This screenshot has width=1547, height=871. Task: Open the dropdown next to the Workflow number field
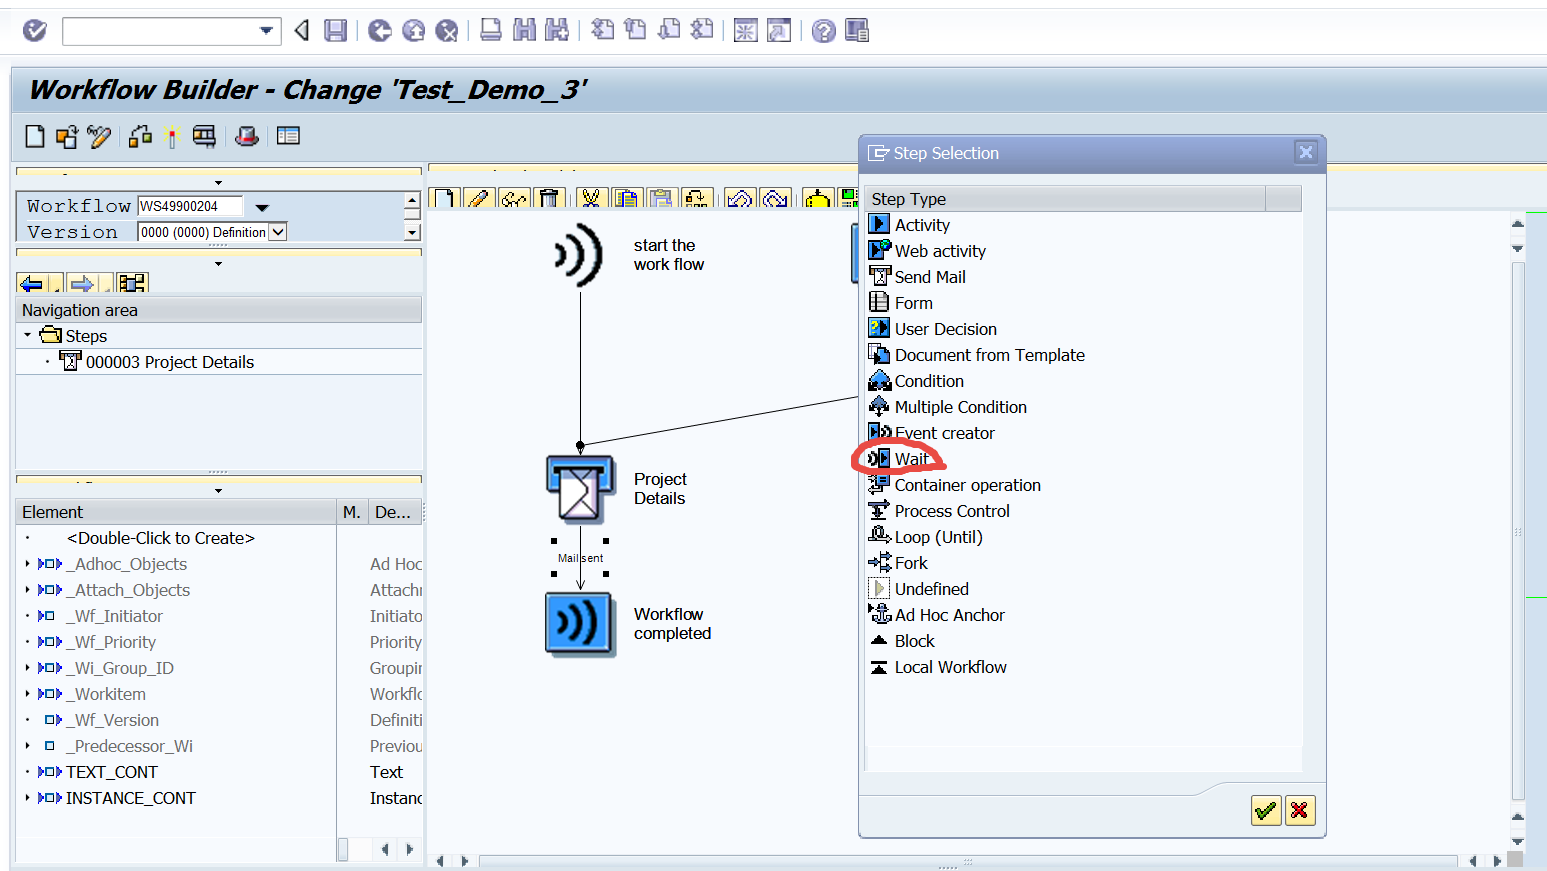coord(261,205)
